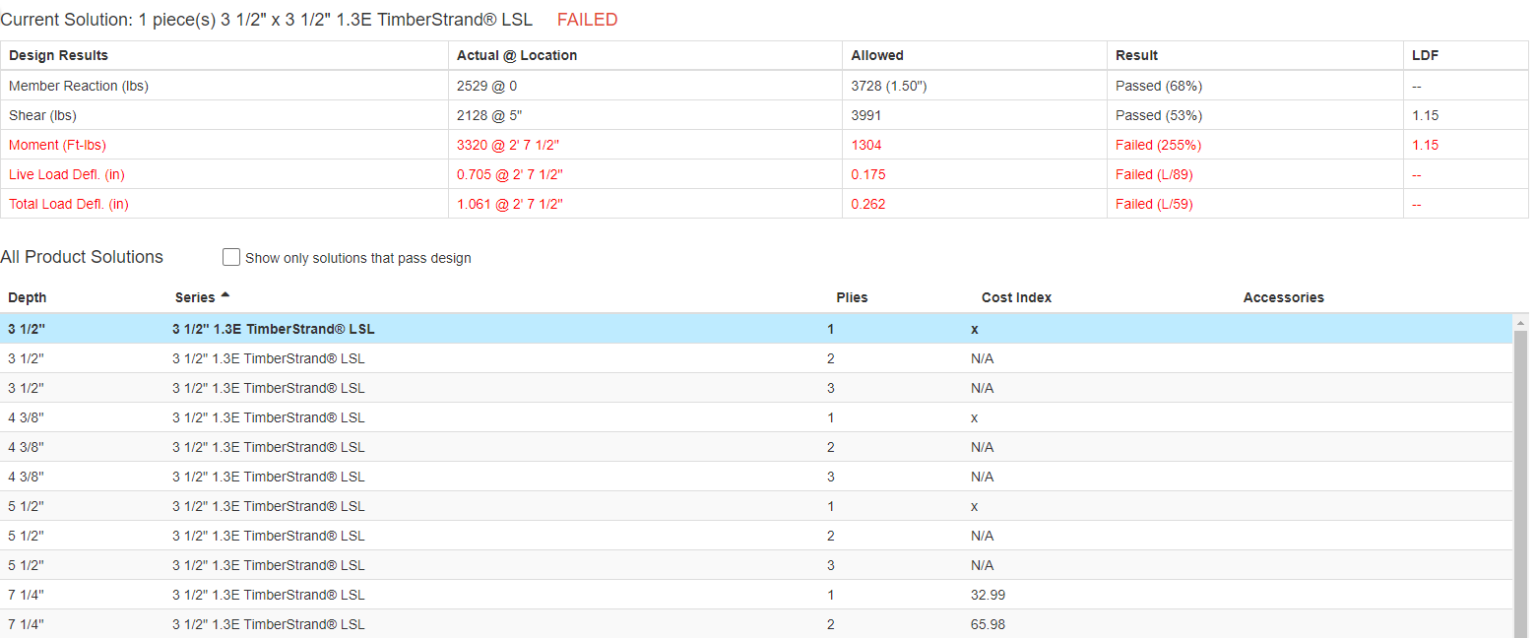
Task: Click the Accessories column header
Action: tap(1283, 298)
